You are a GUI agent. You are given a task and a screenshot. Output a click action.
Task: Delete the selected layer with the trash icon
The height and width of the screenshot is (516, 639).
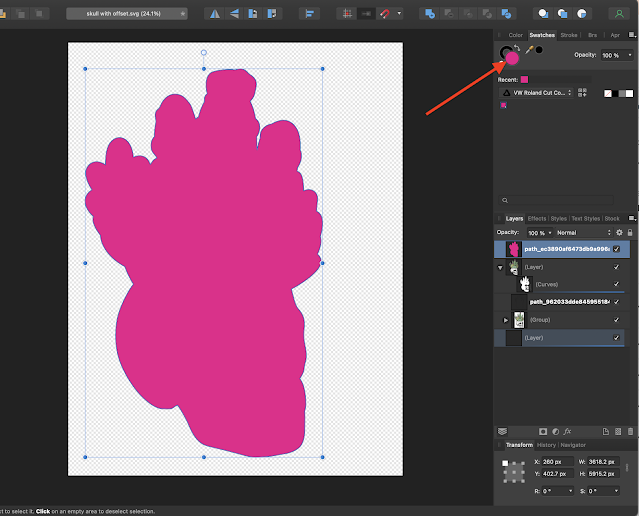[x=630, y=432]
